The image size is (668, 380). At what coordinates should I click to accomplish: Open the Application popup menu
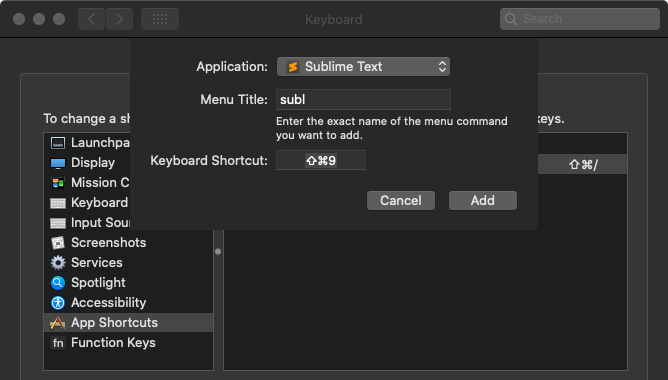tap(363, 67)
